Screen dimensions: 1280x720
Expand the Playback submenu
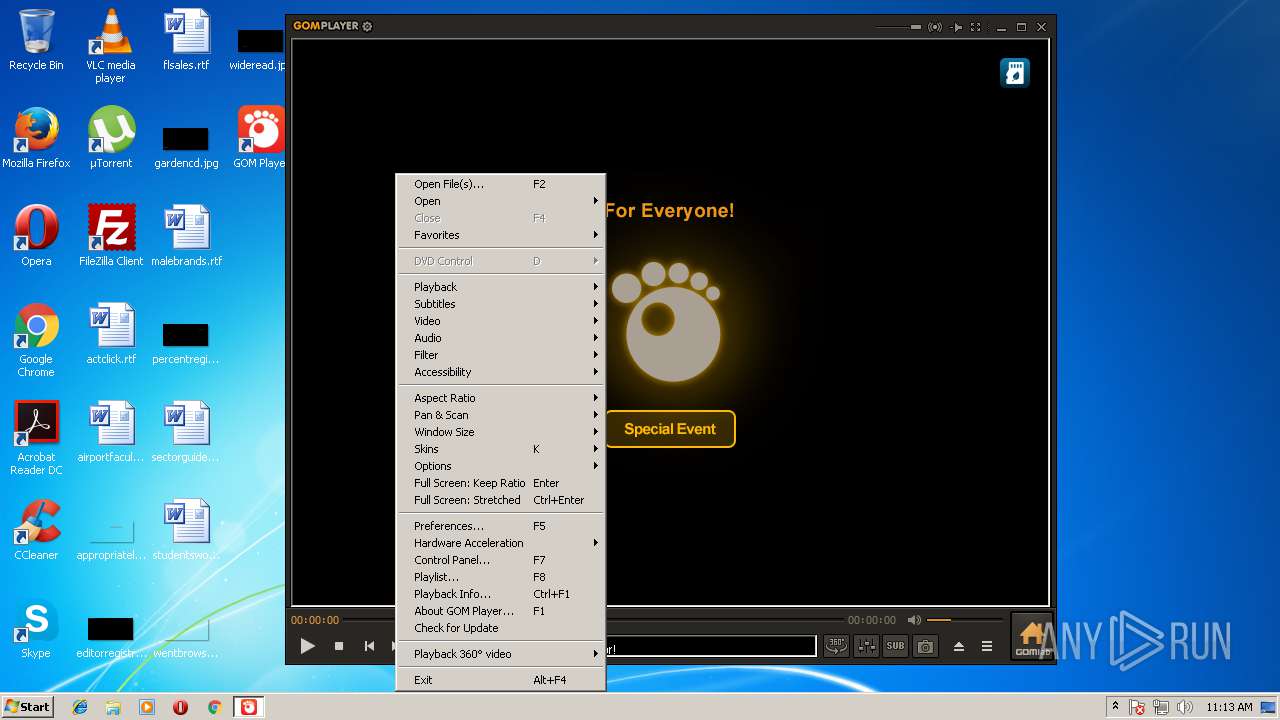[x=501, y=287]
